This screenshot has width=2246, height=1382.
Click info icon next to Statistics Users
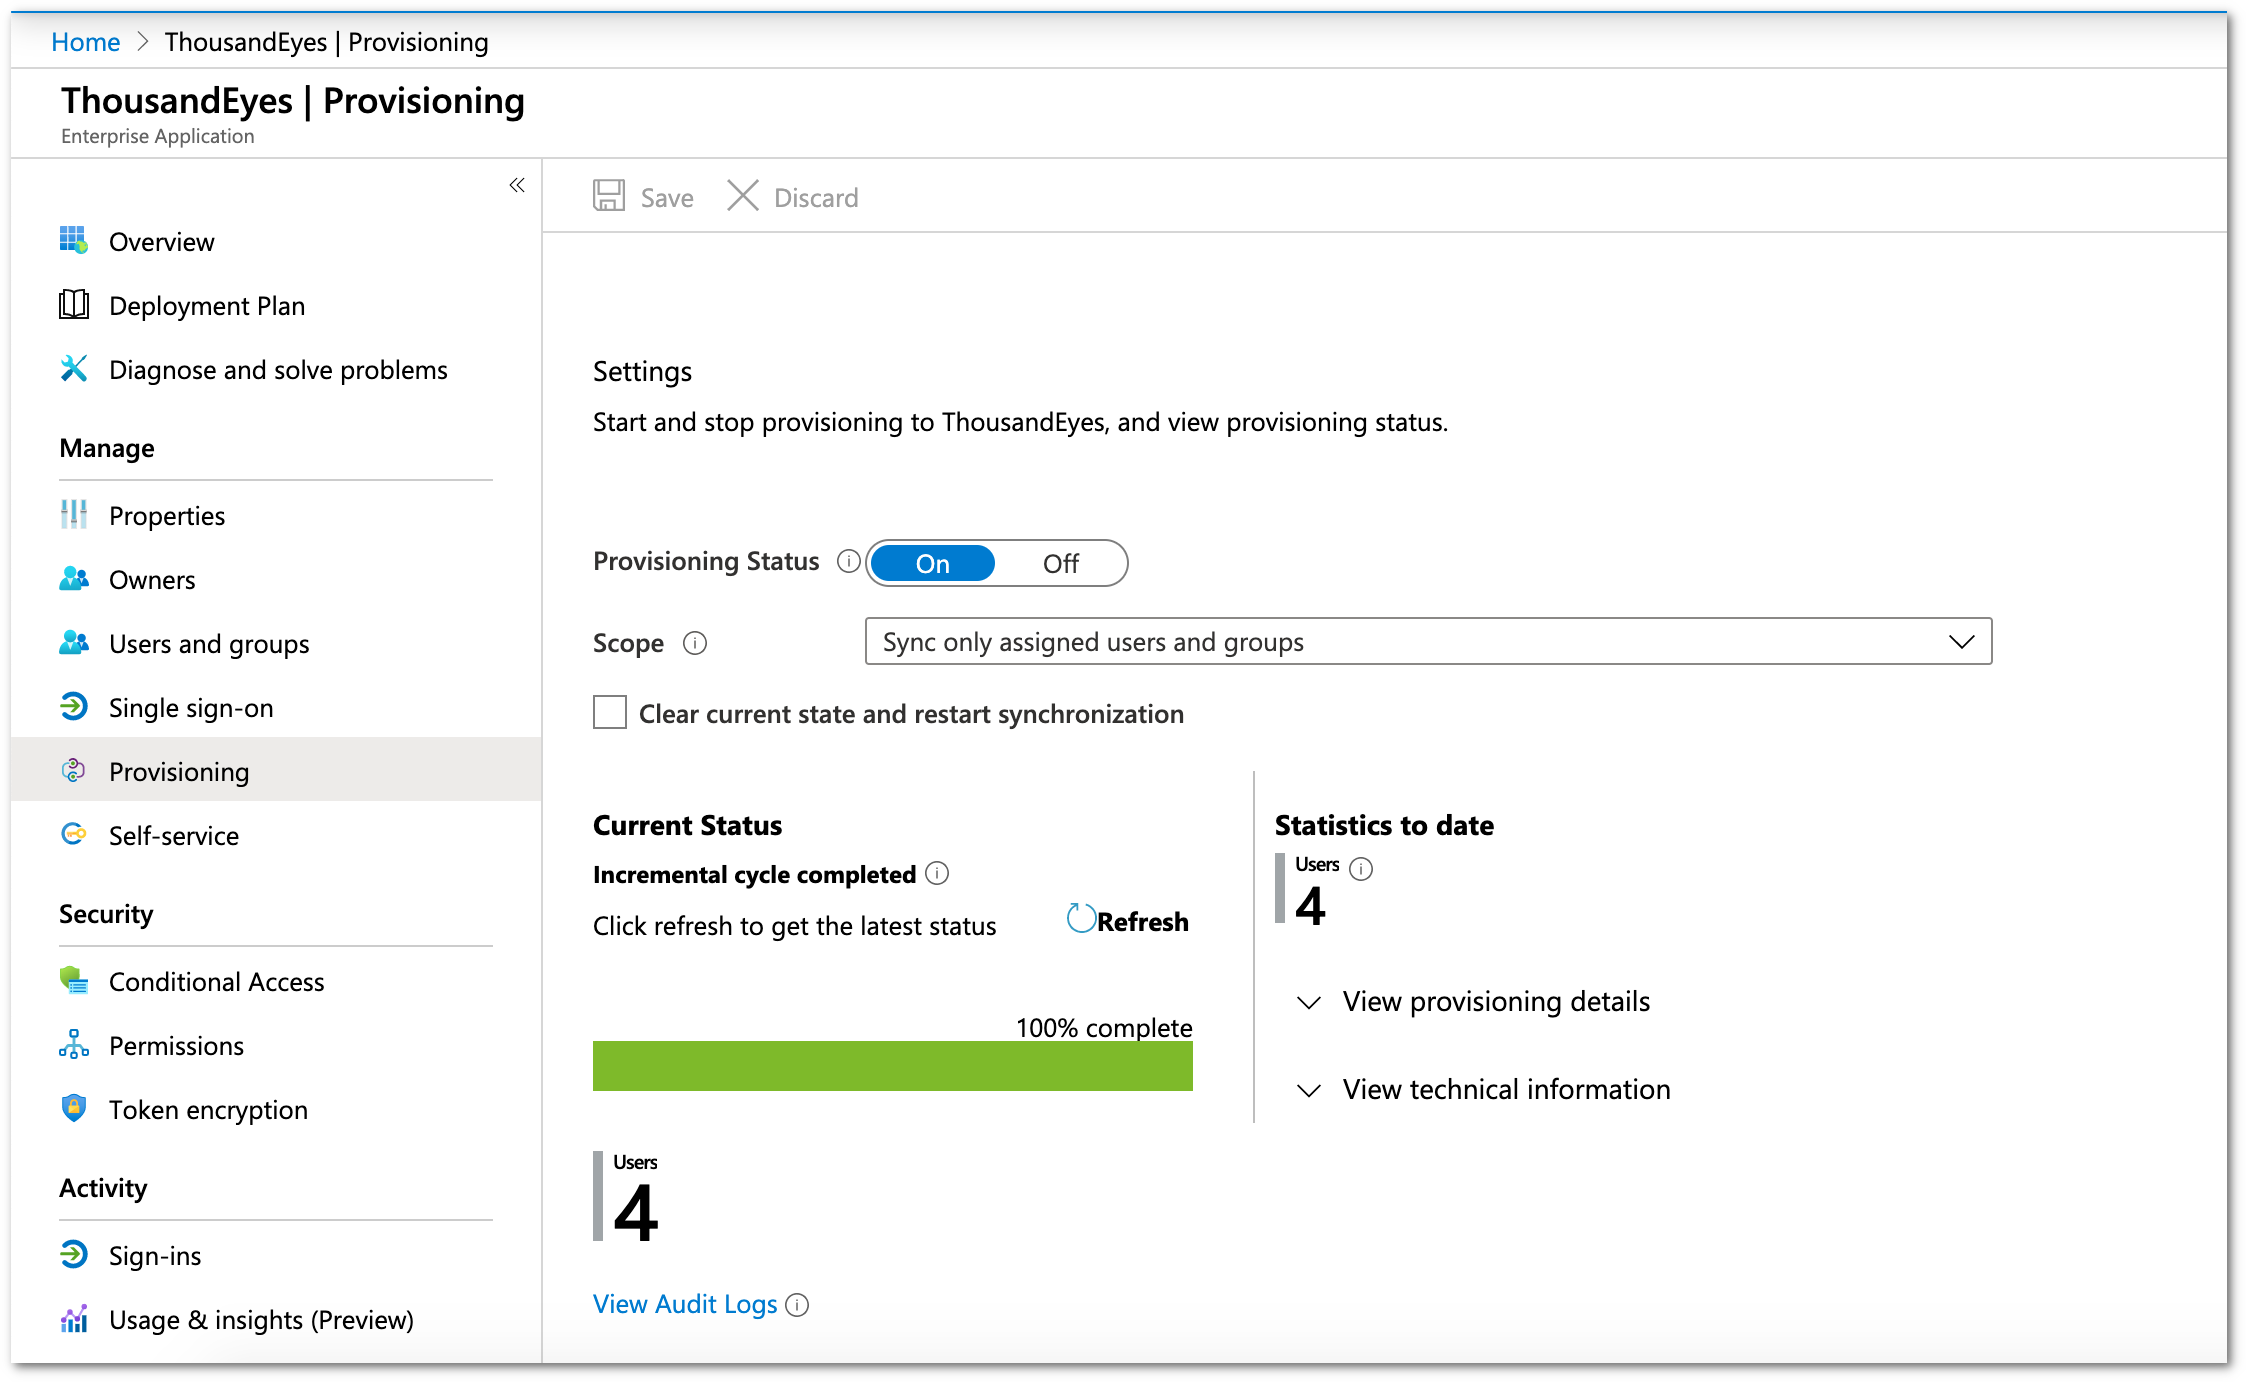click(1361, 869)
